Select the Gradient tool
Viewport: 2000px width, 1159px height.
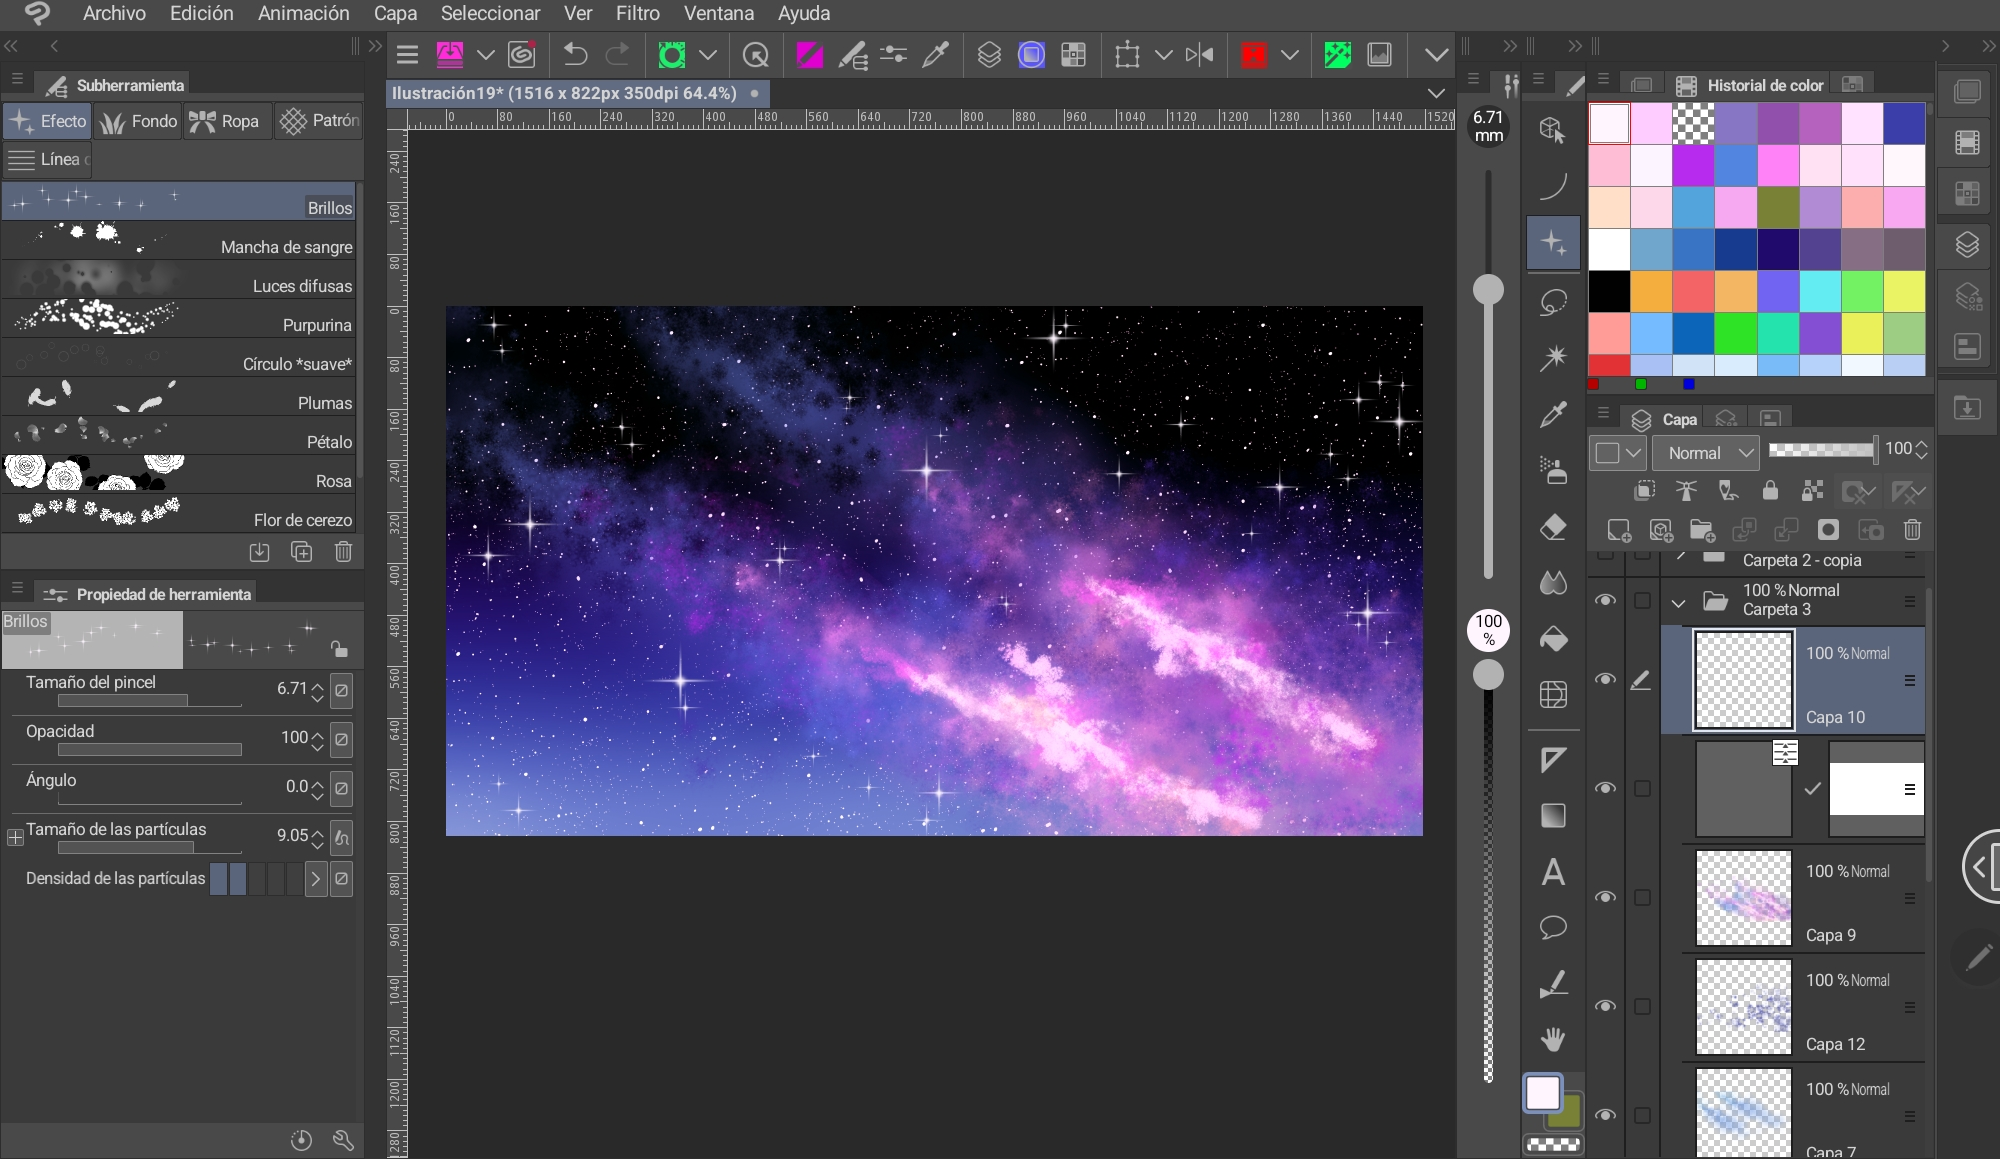(1553, 816)
